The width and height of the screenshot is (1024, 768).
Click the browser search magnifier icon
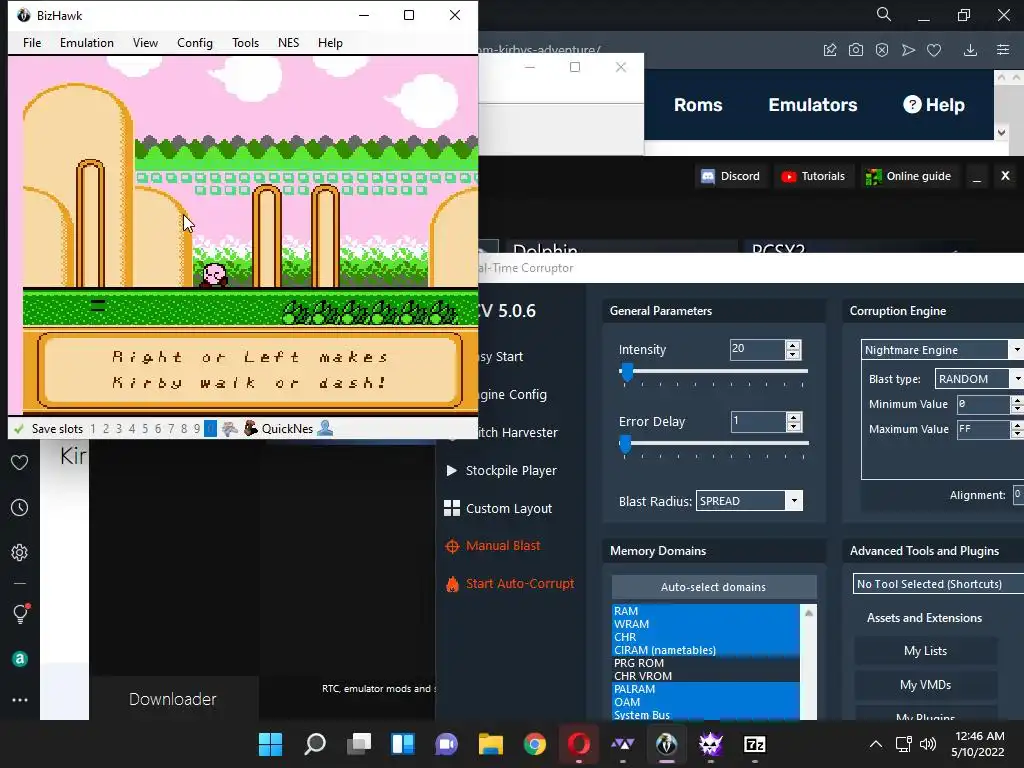tap(884, 14)
